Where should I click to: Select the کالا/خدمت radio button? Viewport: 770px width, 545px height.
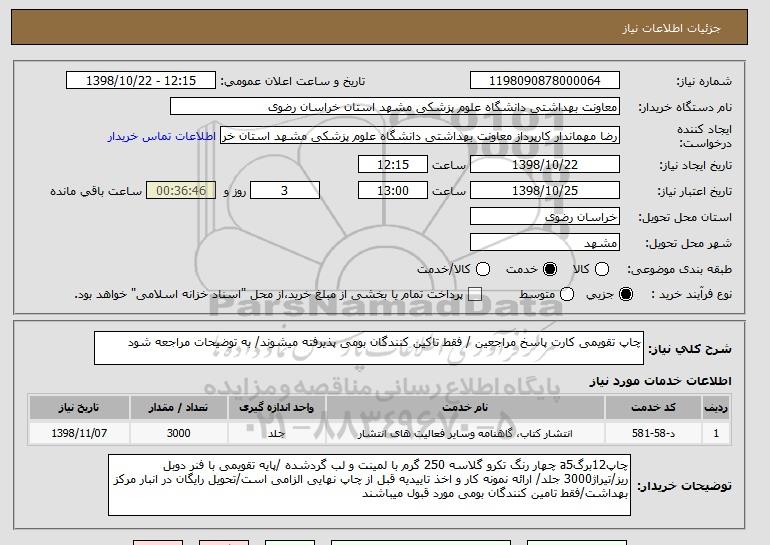tap(483, 269)
